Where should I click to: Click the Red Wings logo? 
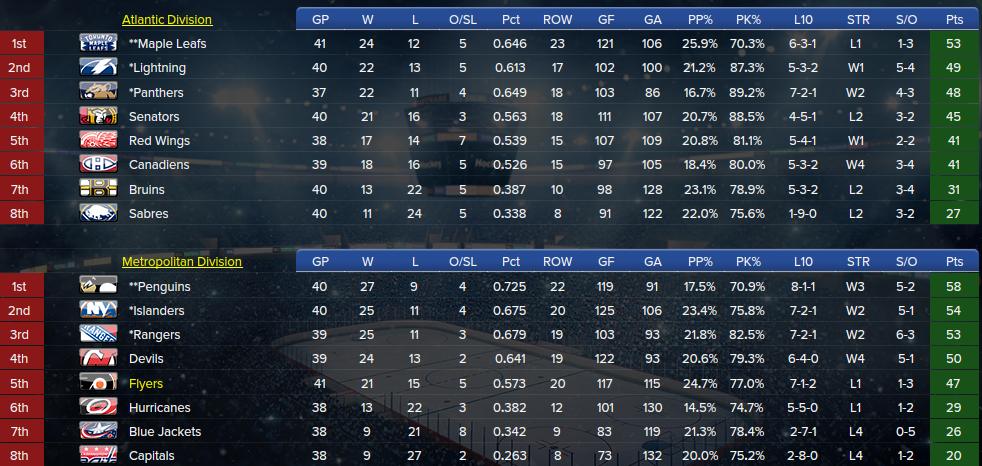point(98,140)
